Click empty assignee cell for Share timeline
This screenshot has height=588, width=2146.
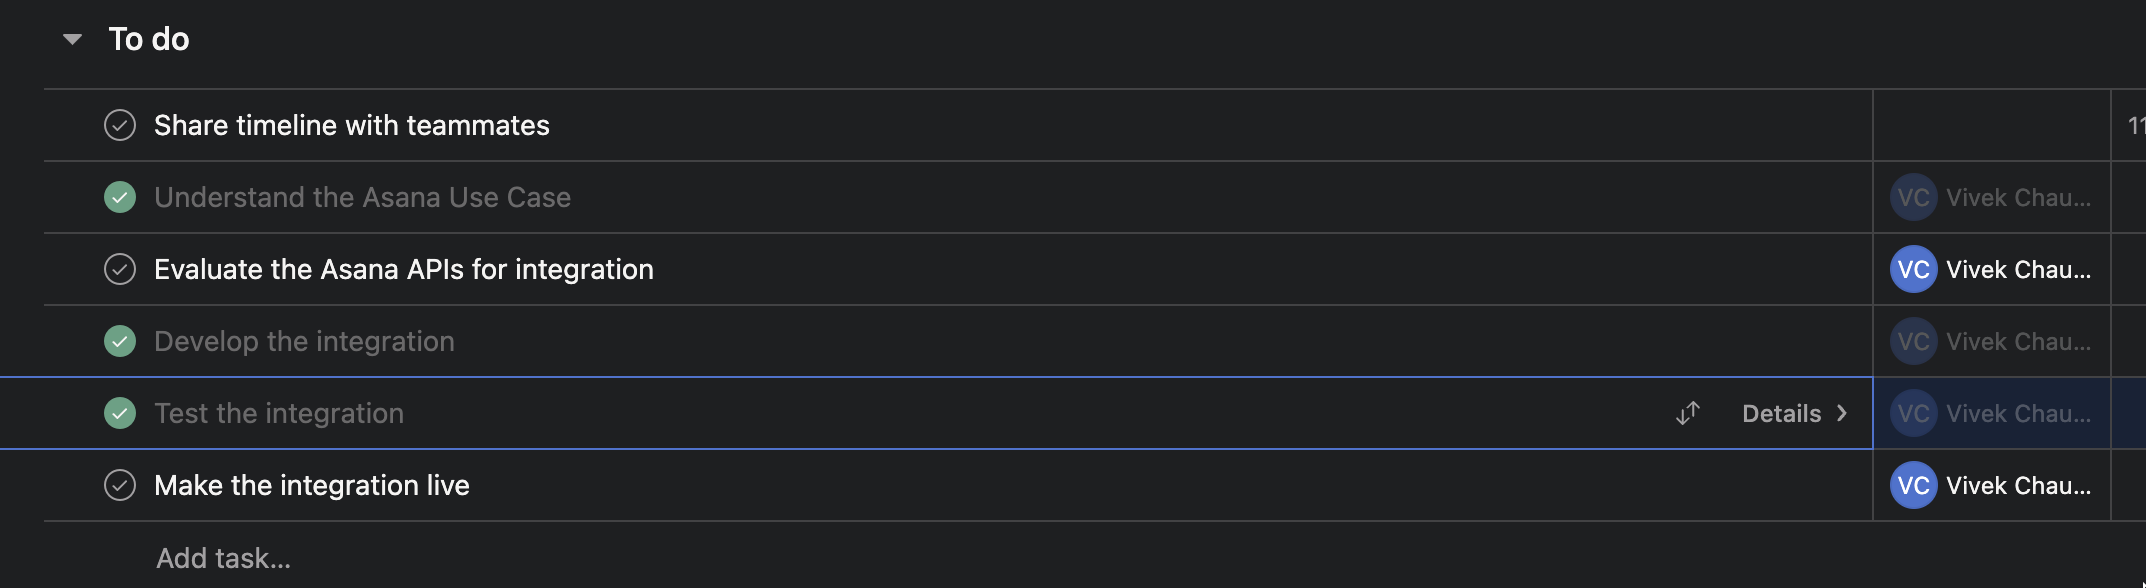pos(1991,125)
